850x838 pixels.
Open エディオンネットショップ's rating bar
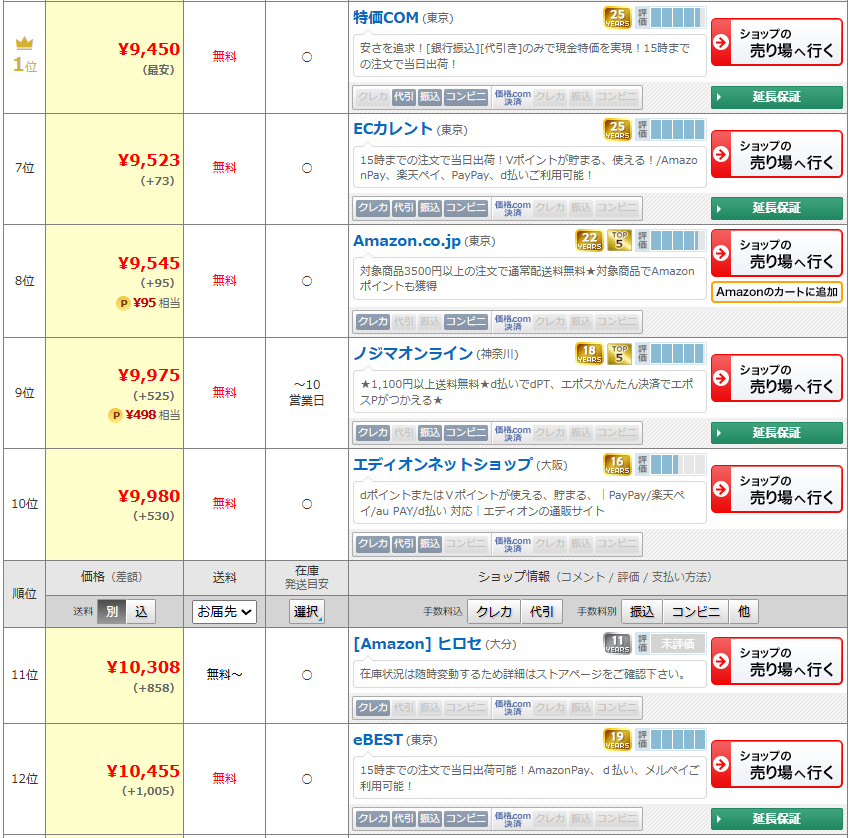click(671, 465)
